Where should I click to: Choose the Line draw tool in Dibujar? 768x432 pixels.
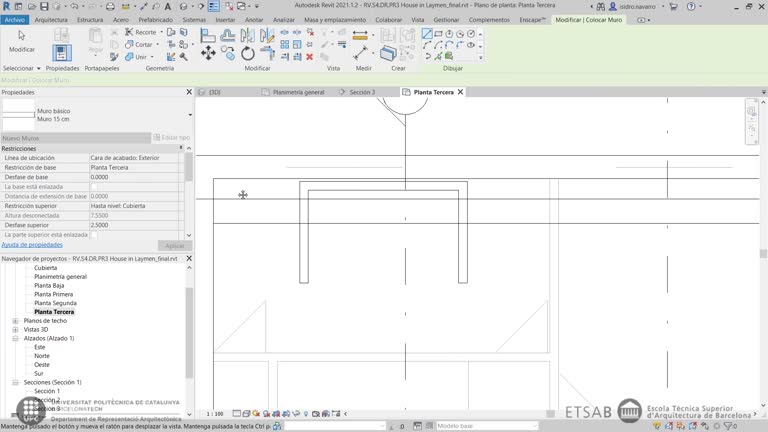[427, 33]
